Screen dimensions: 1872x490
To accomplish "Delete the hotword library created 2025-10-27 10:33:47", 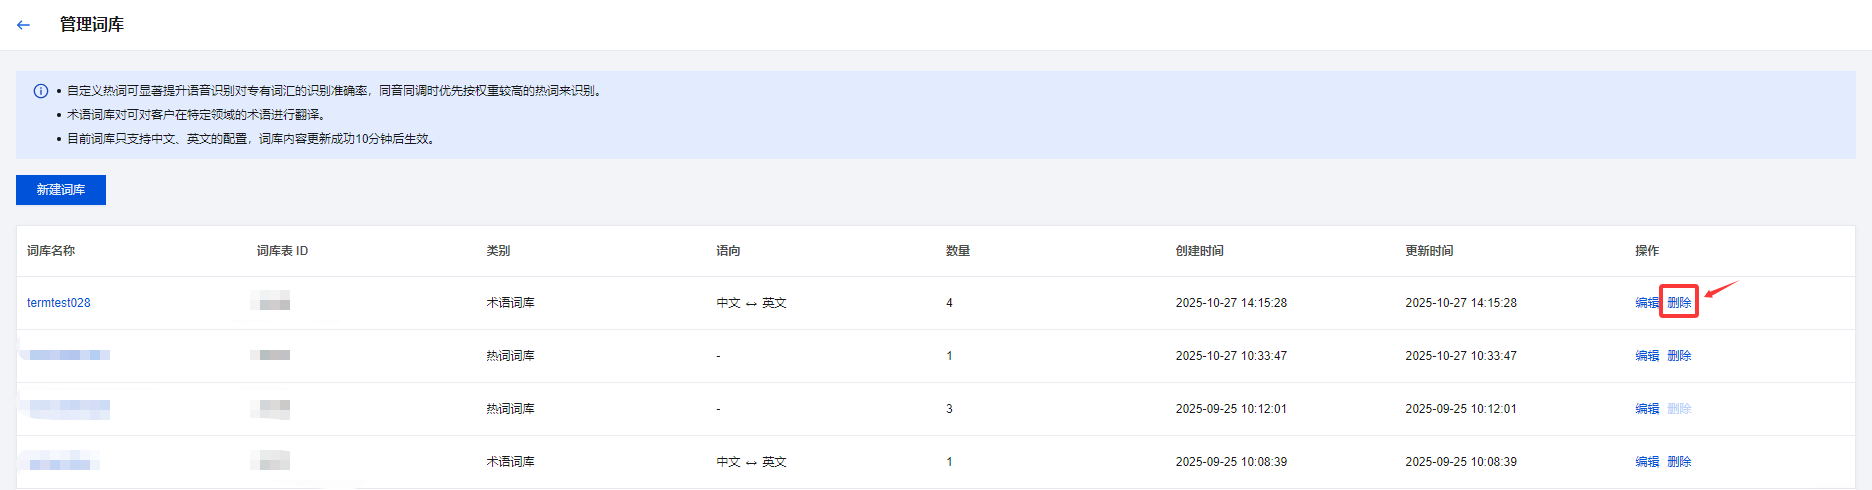I will (x=1679, y=356).
